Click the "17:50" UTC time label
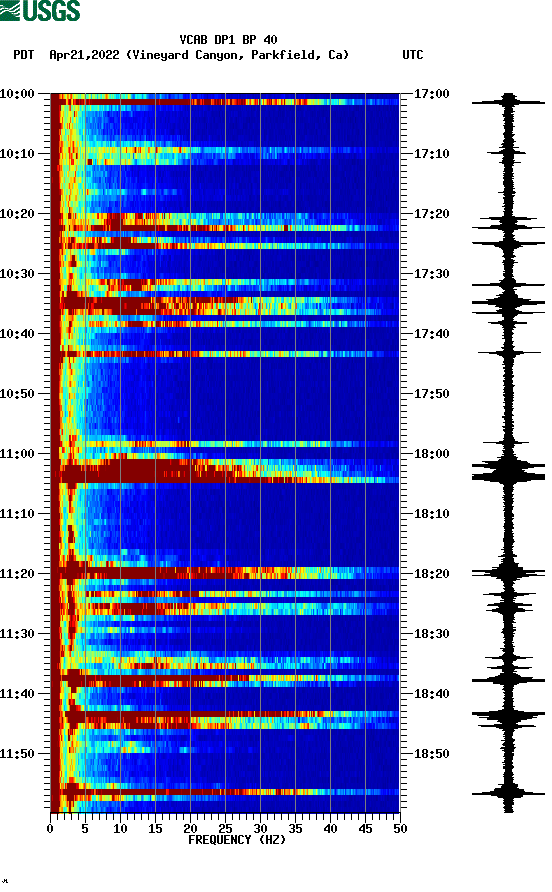This screenshot has height=892, width=552. (431, 394)
